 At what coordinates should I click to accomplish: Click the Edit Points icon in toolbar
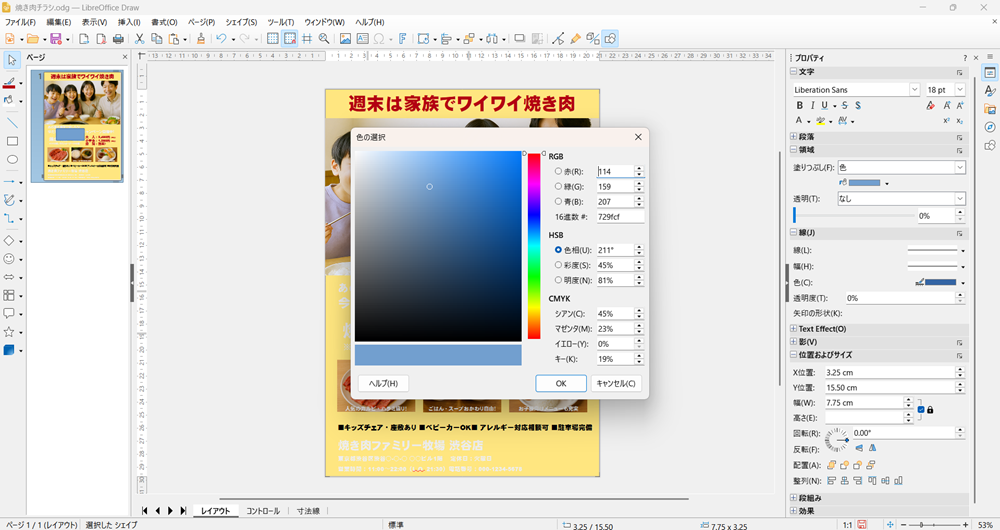[559, 39]
